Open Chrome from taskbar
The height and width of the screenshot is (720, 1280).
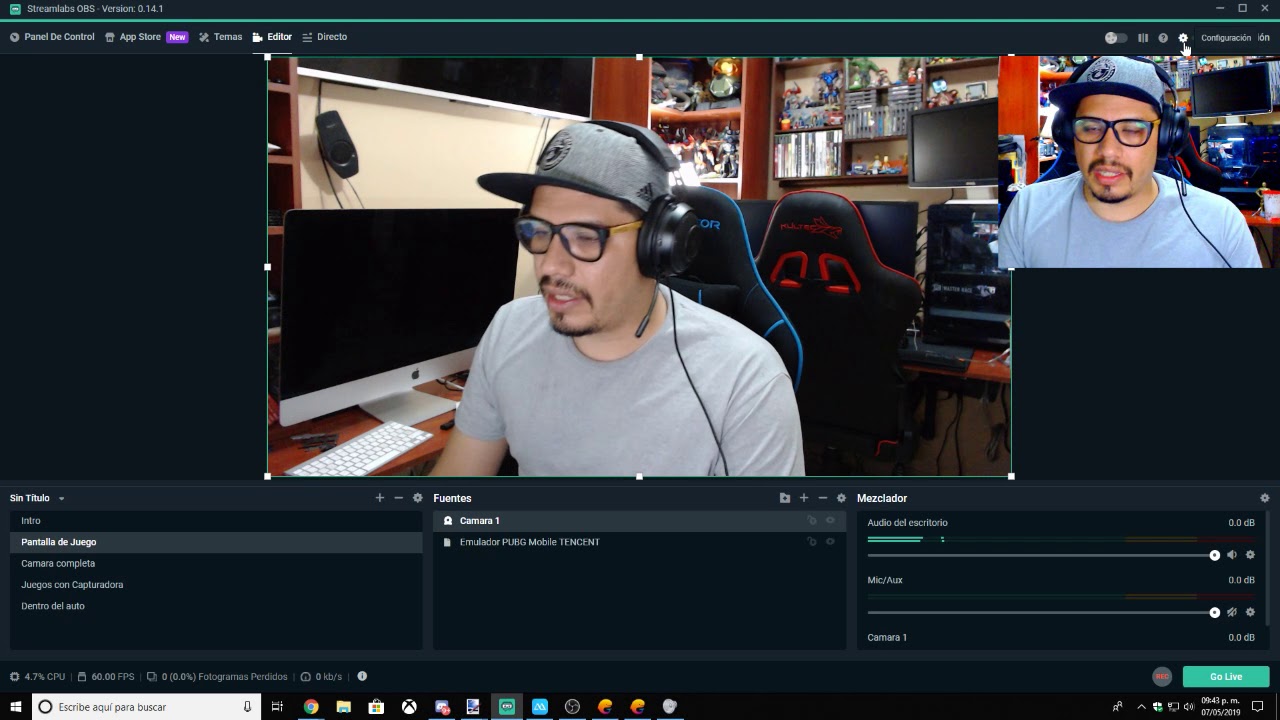[311, 707]
